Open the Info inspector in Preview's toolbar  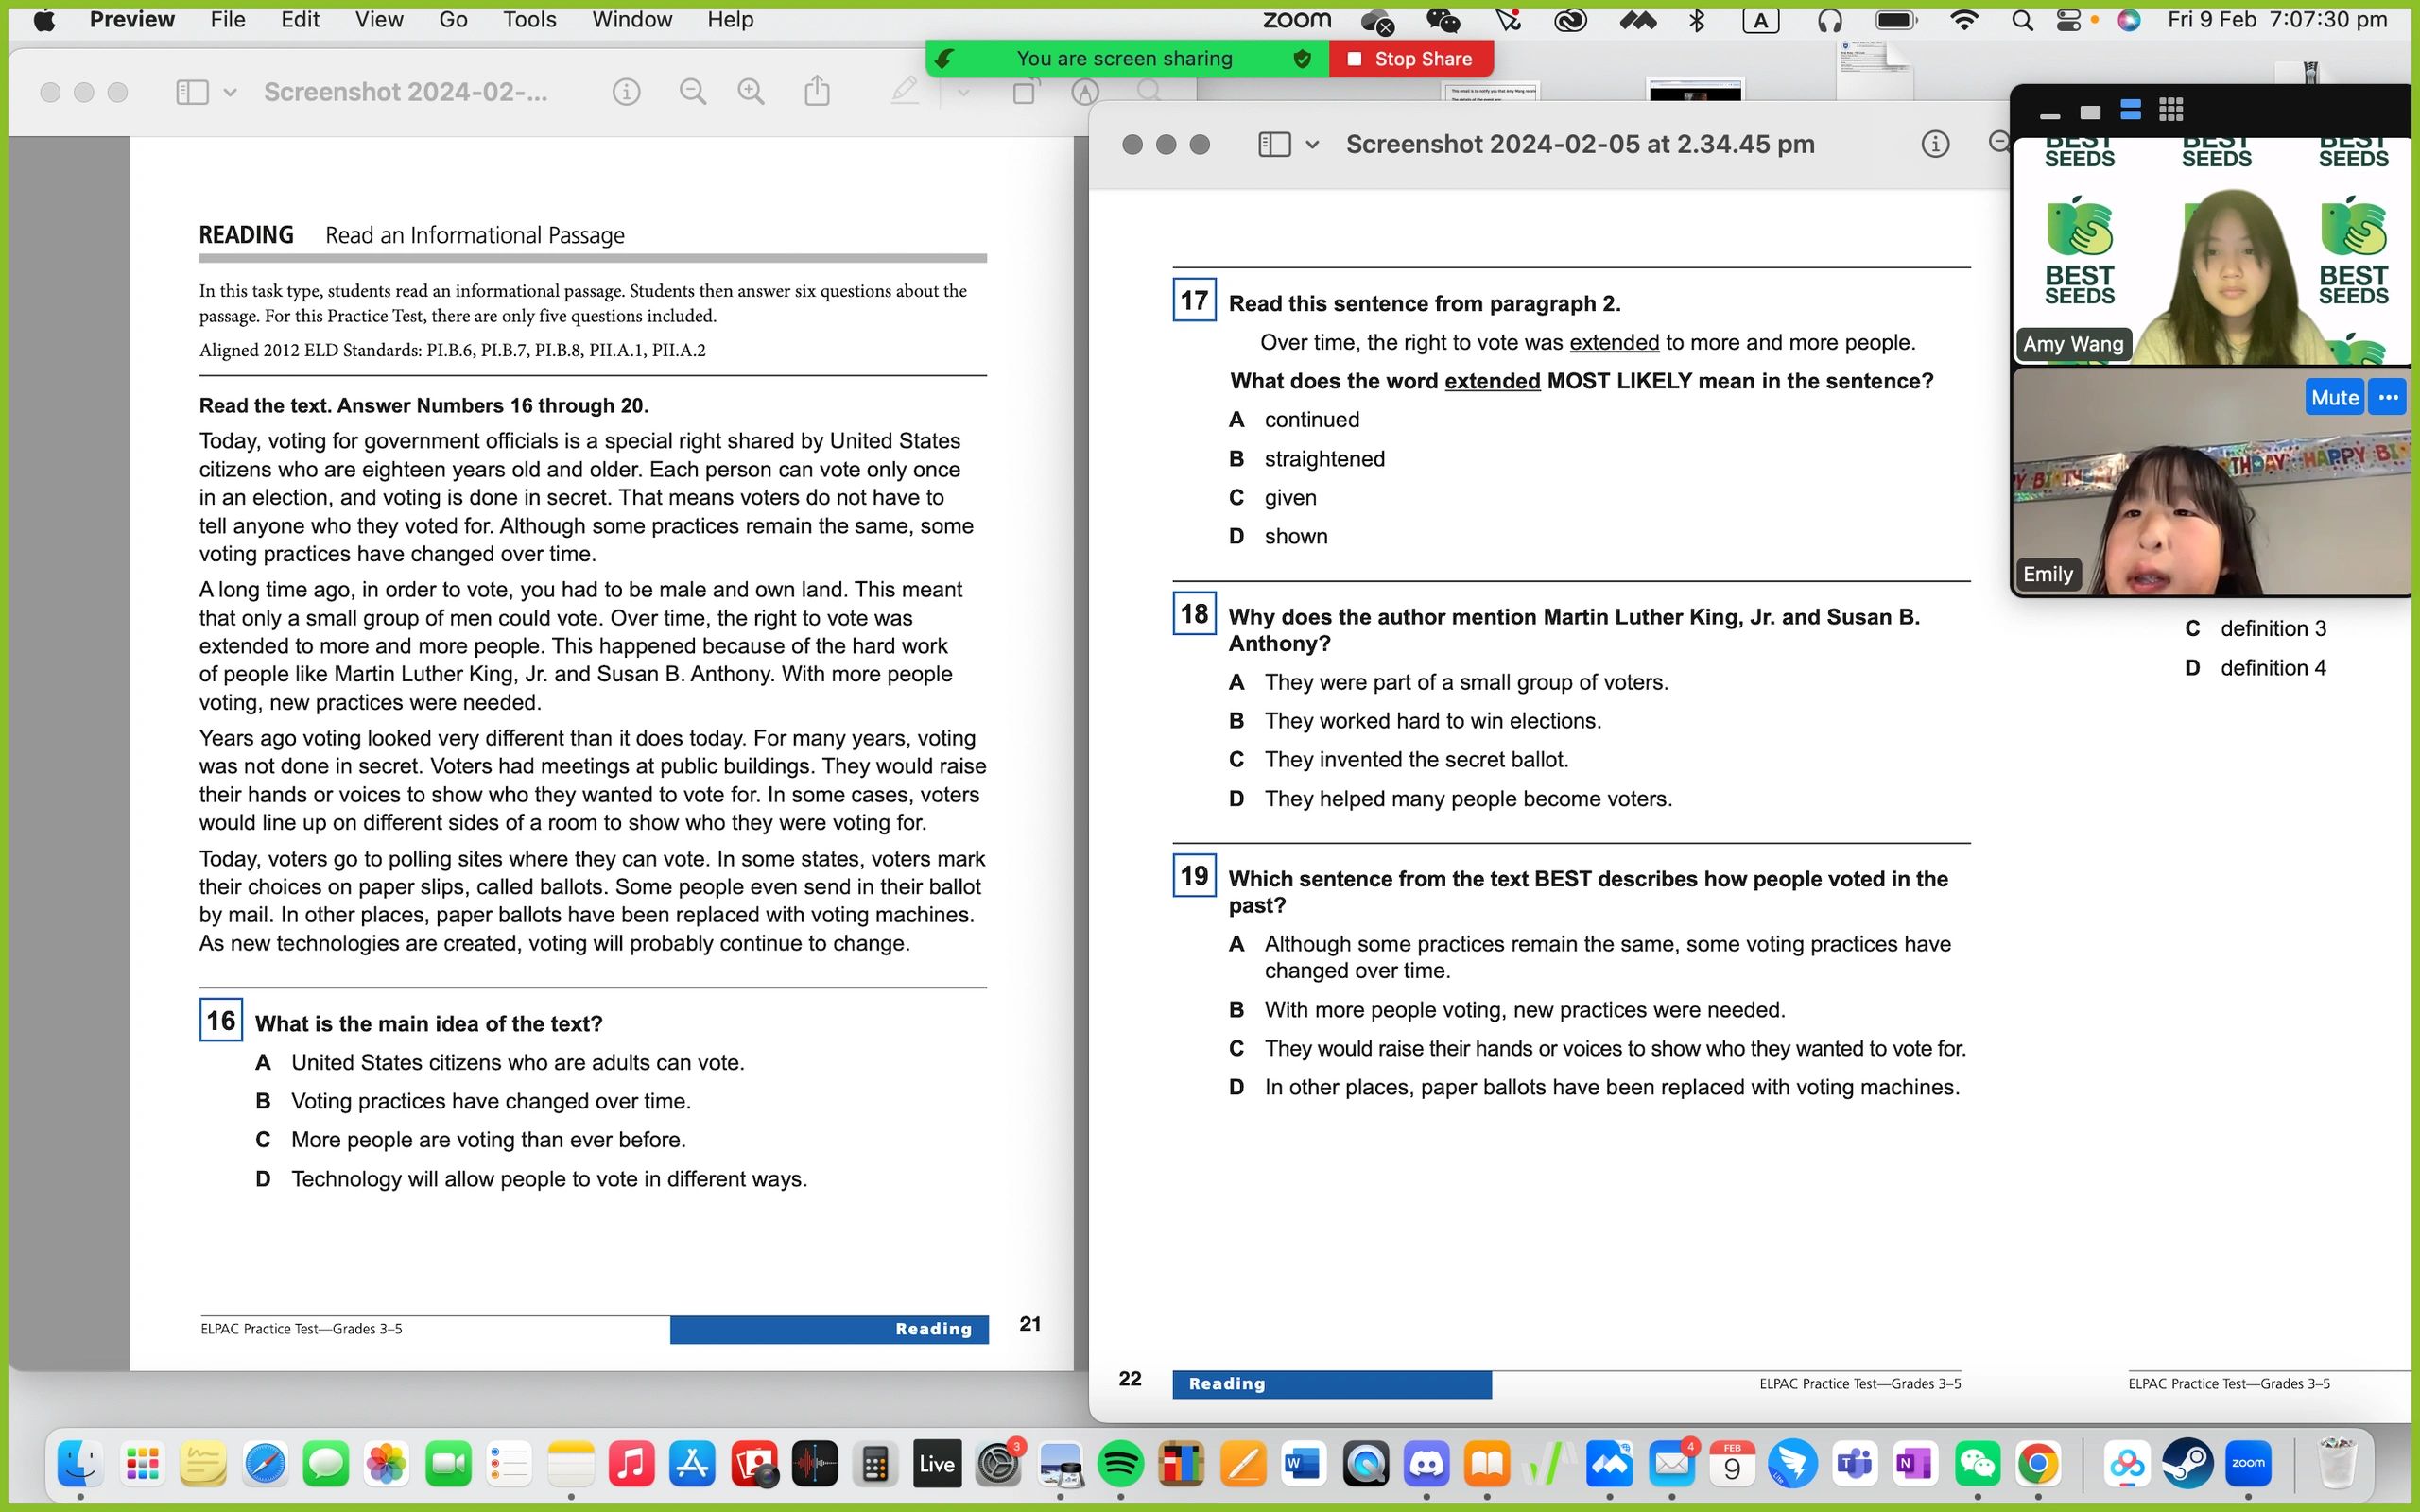click(627, 91)
